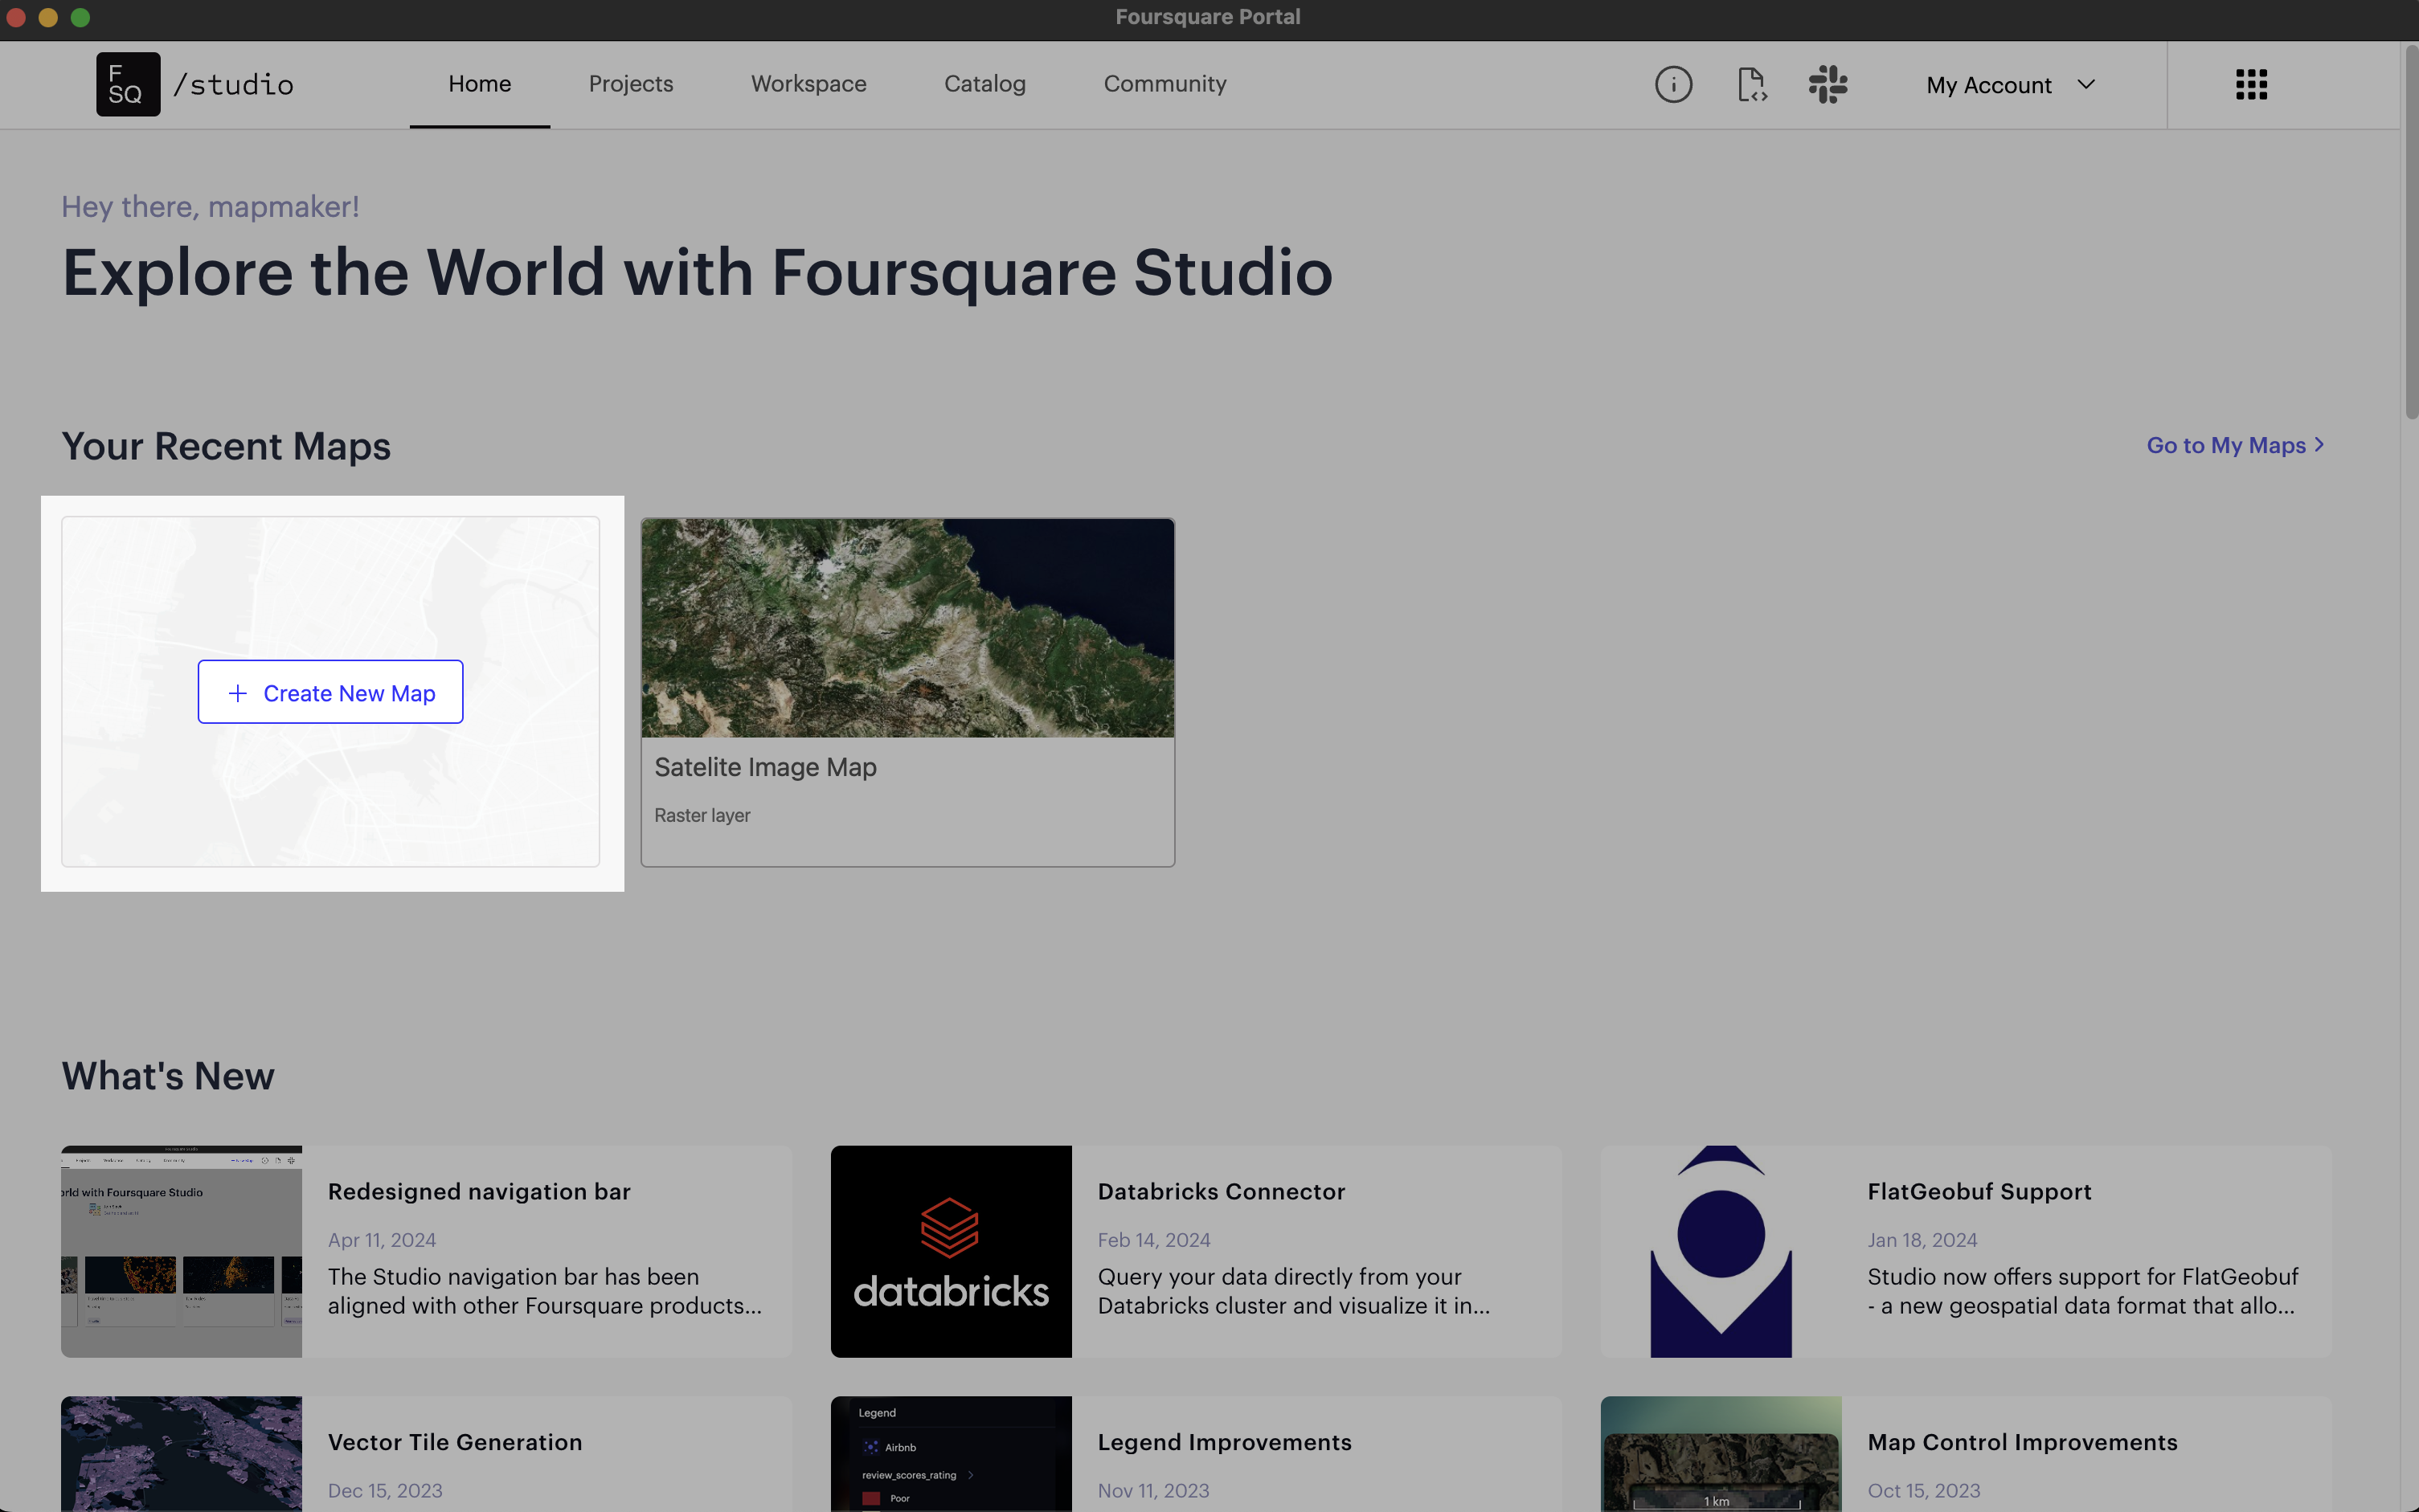Click the Nov 11, 2023 date
The image size is (2419, 1512).
[x=1153, y=1491]
